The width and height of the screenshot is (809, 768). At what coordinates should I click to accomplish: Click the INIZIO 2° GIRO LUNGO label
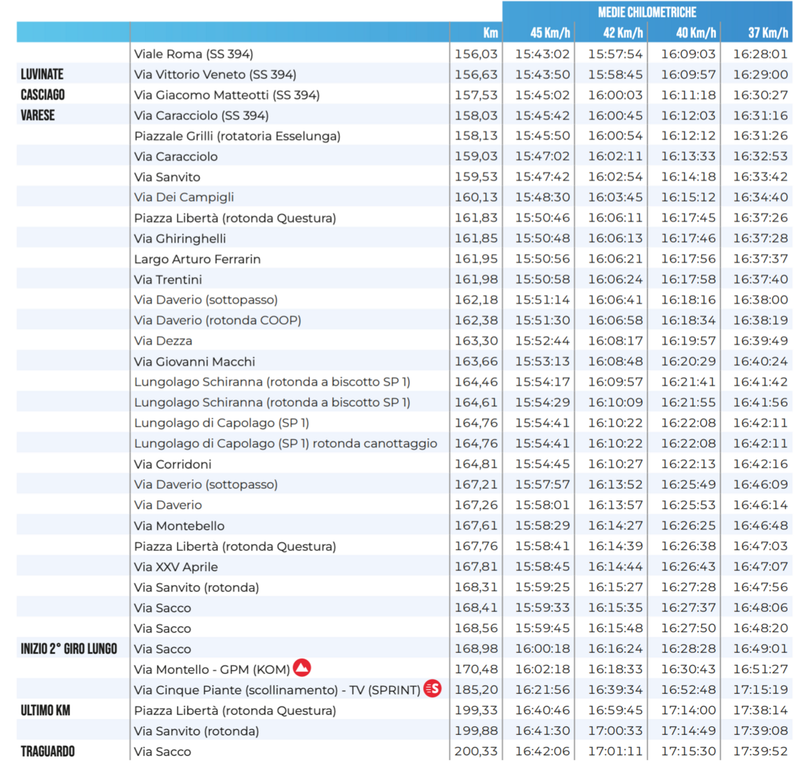pyautogui.click(x=69, y=649)
